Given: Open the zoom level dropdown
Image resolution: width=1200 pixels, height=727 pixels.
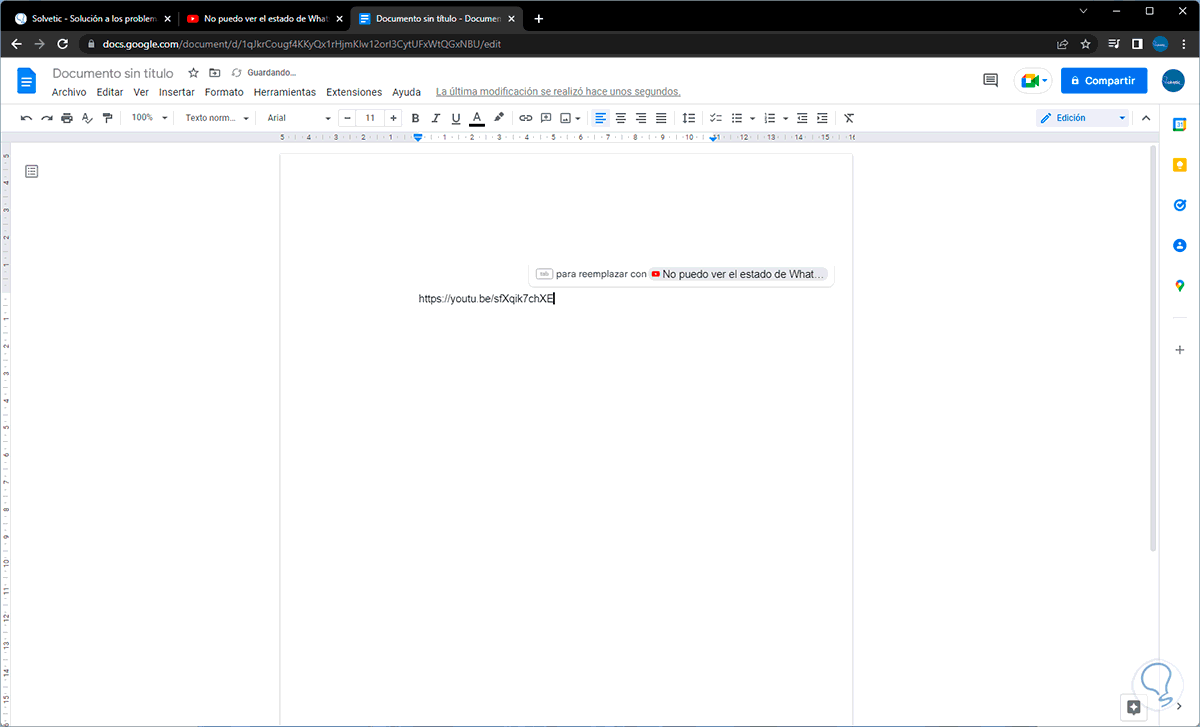Looking at the screenshot, I should [149, 118].
